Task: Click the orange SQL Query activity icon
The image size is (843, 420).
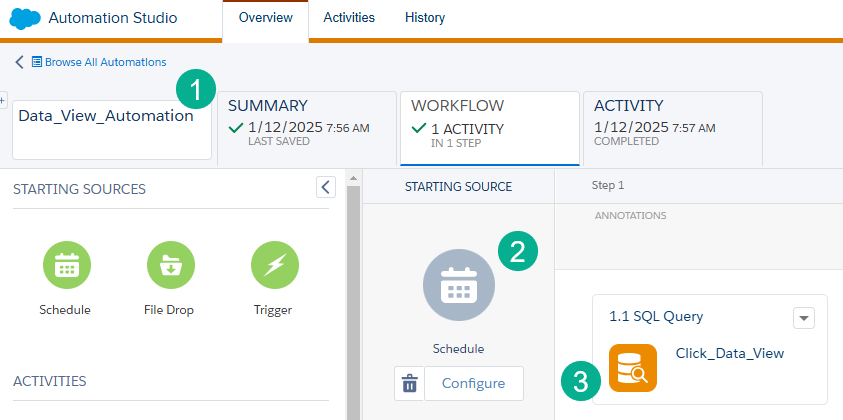Action: click(633, 368)
